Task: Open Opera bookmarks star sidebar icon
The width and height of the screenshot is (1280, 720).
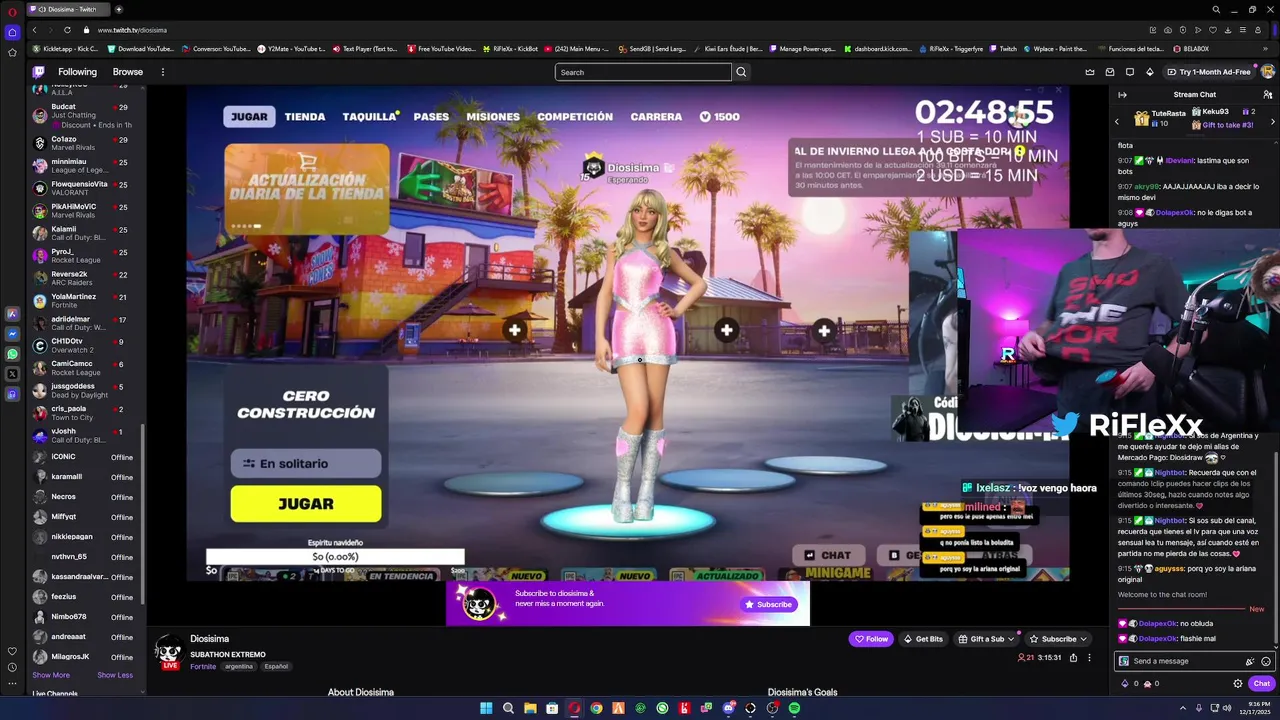Action: pos(12,52)
